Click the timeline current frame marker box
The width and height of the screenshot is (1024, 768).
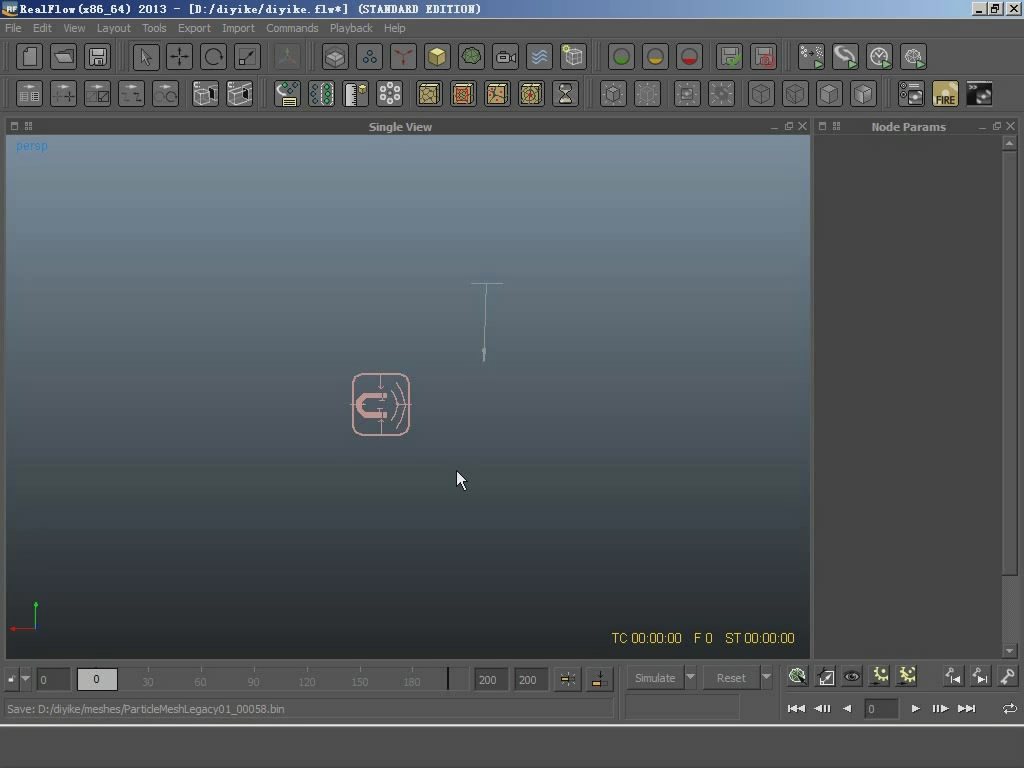(x=97, y=679)
